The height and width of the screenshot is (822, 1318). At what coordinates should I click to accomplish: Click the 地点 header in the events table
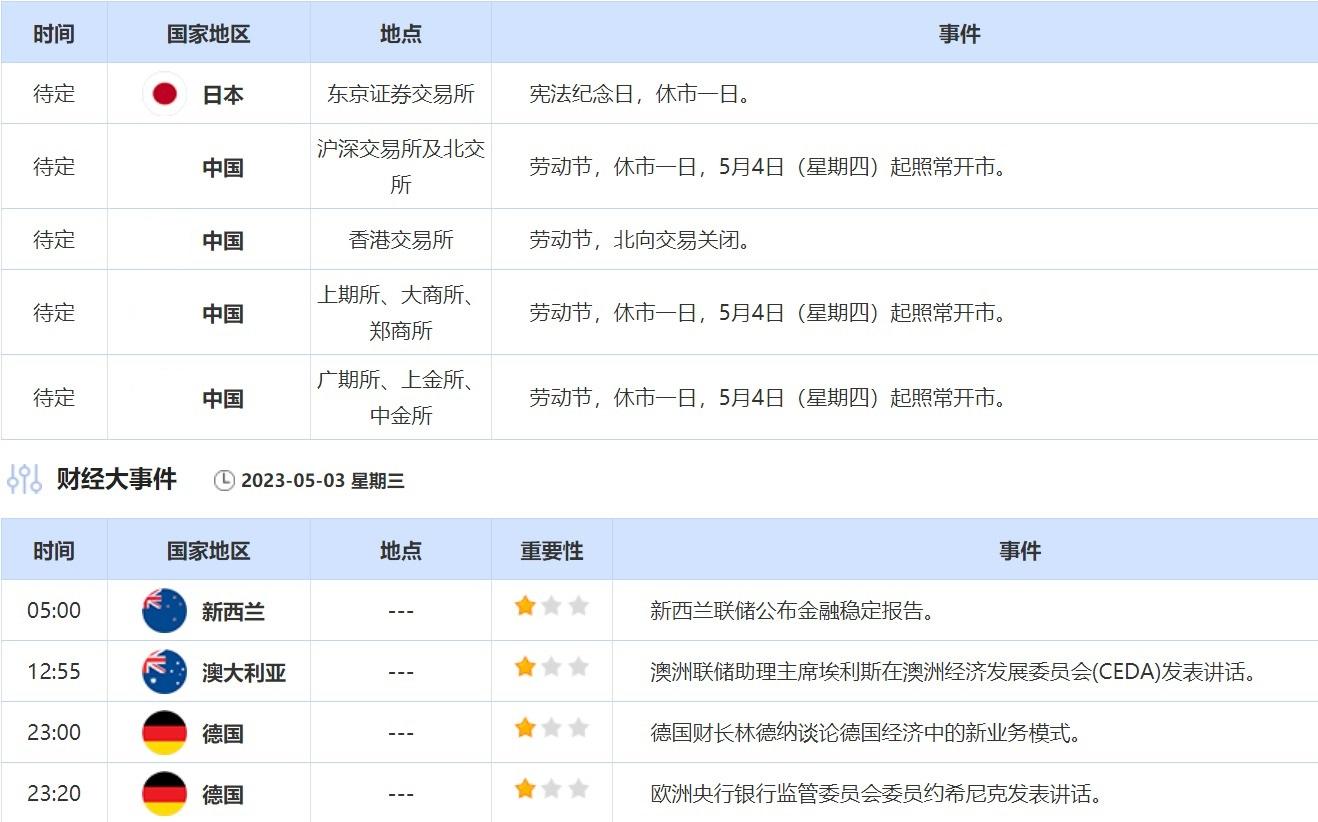pyautogui.click(x=400, y=550)
